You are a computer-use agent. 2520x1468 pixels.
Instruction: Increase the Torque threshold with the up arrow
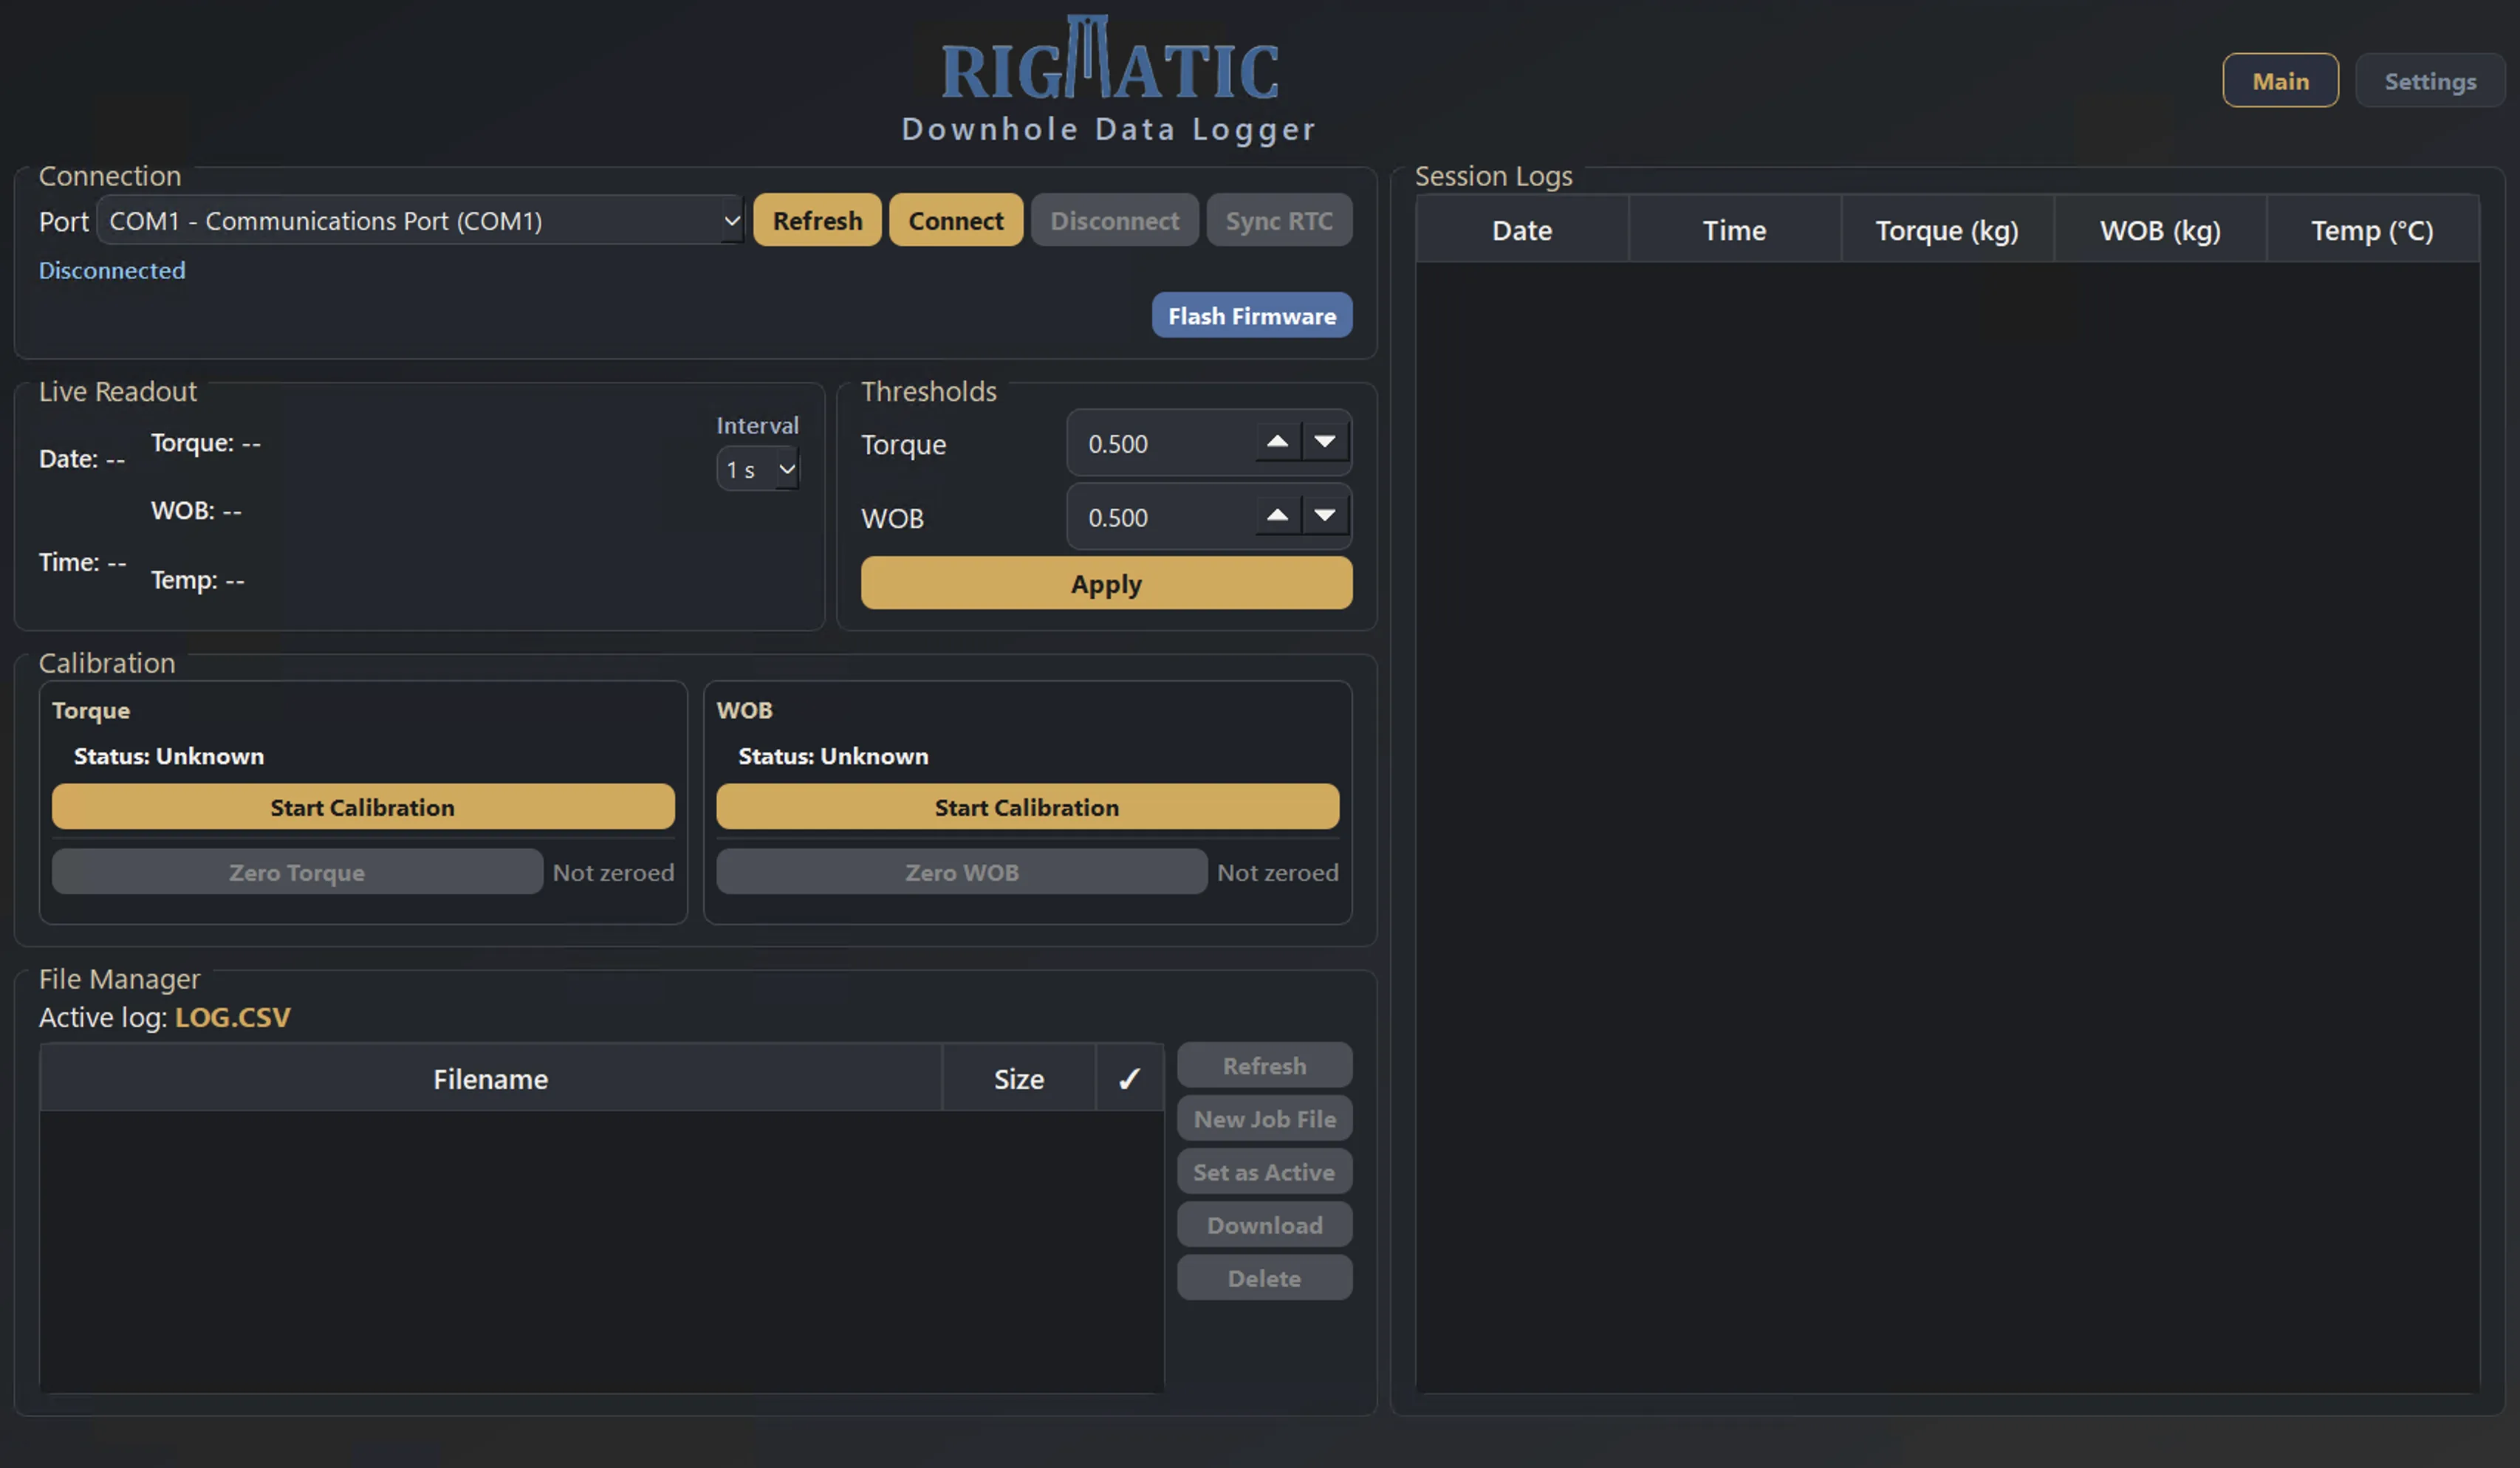[1278, 441]
